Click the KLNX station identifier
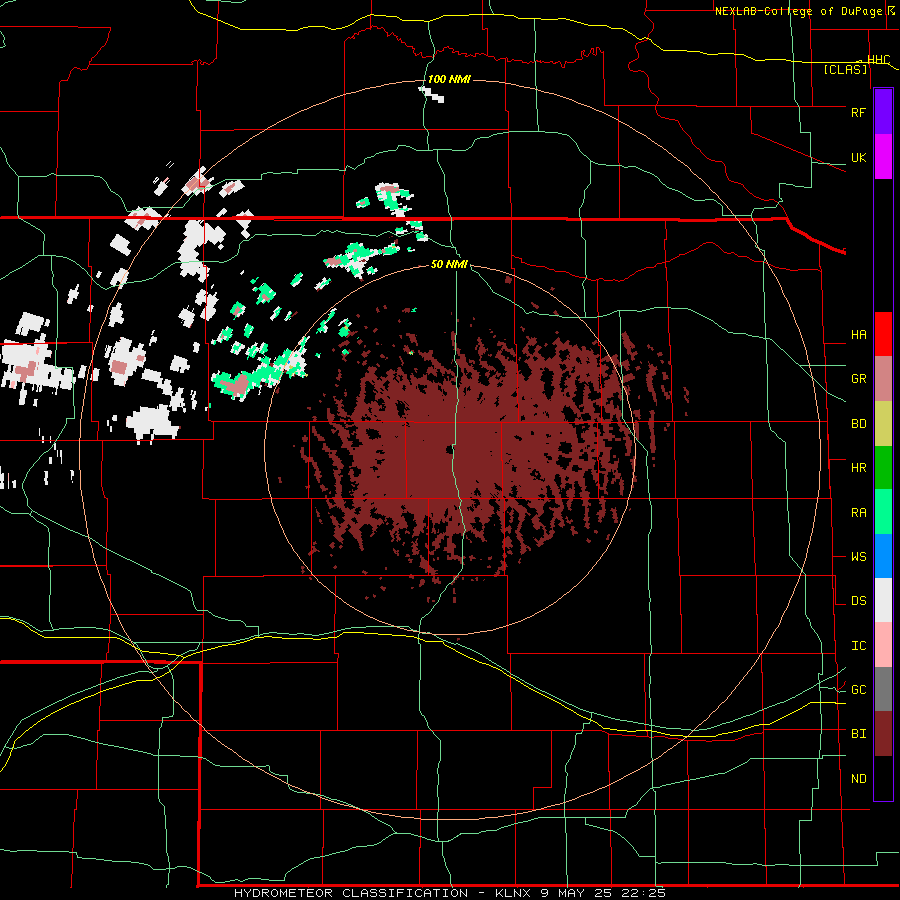Screen dimensions: 900x900 tap(514, 893)
